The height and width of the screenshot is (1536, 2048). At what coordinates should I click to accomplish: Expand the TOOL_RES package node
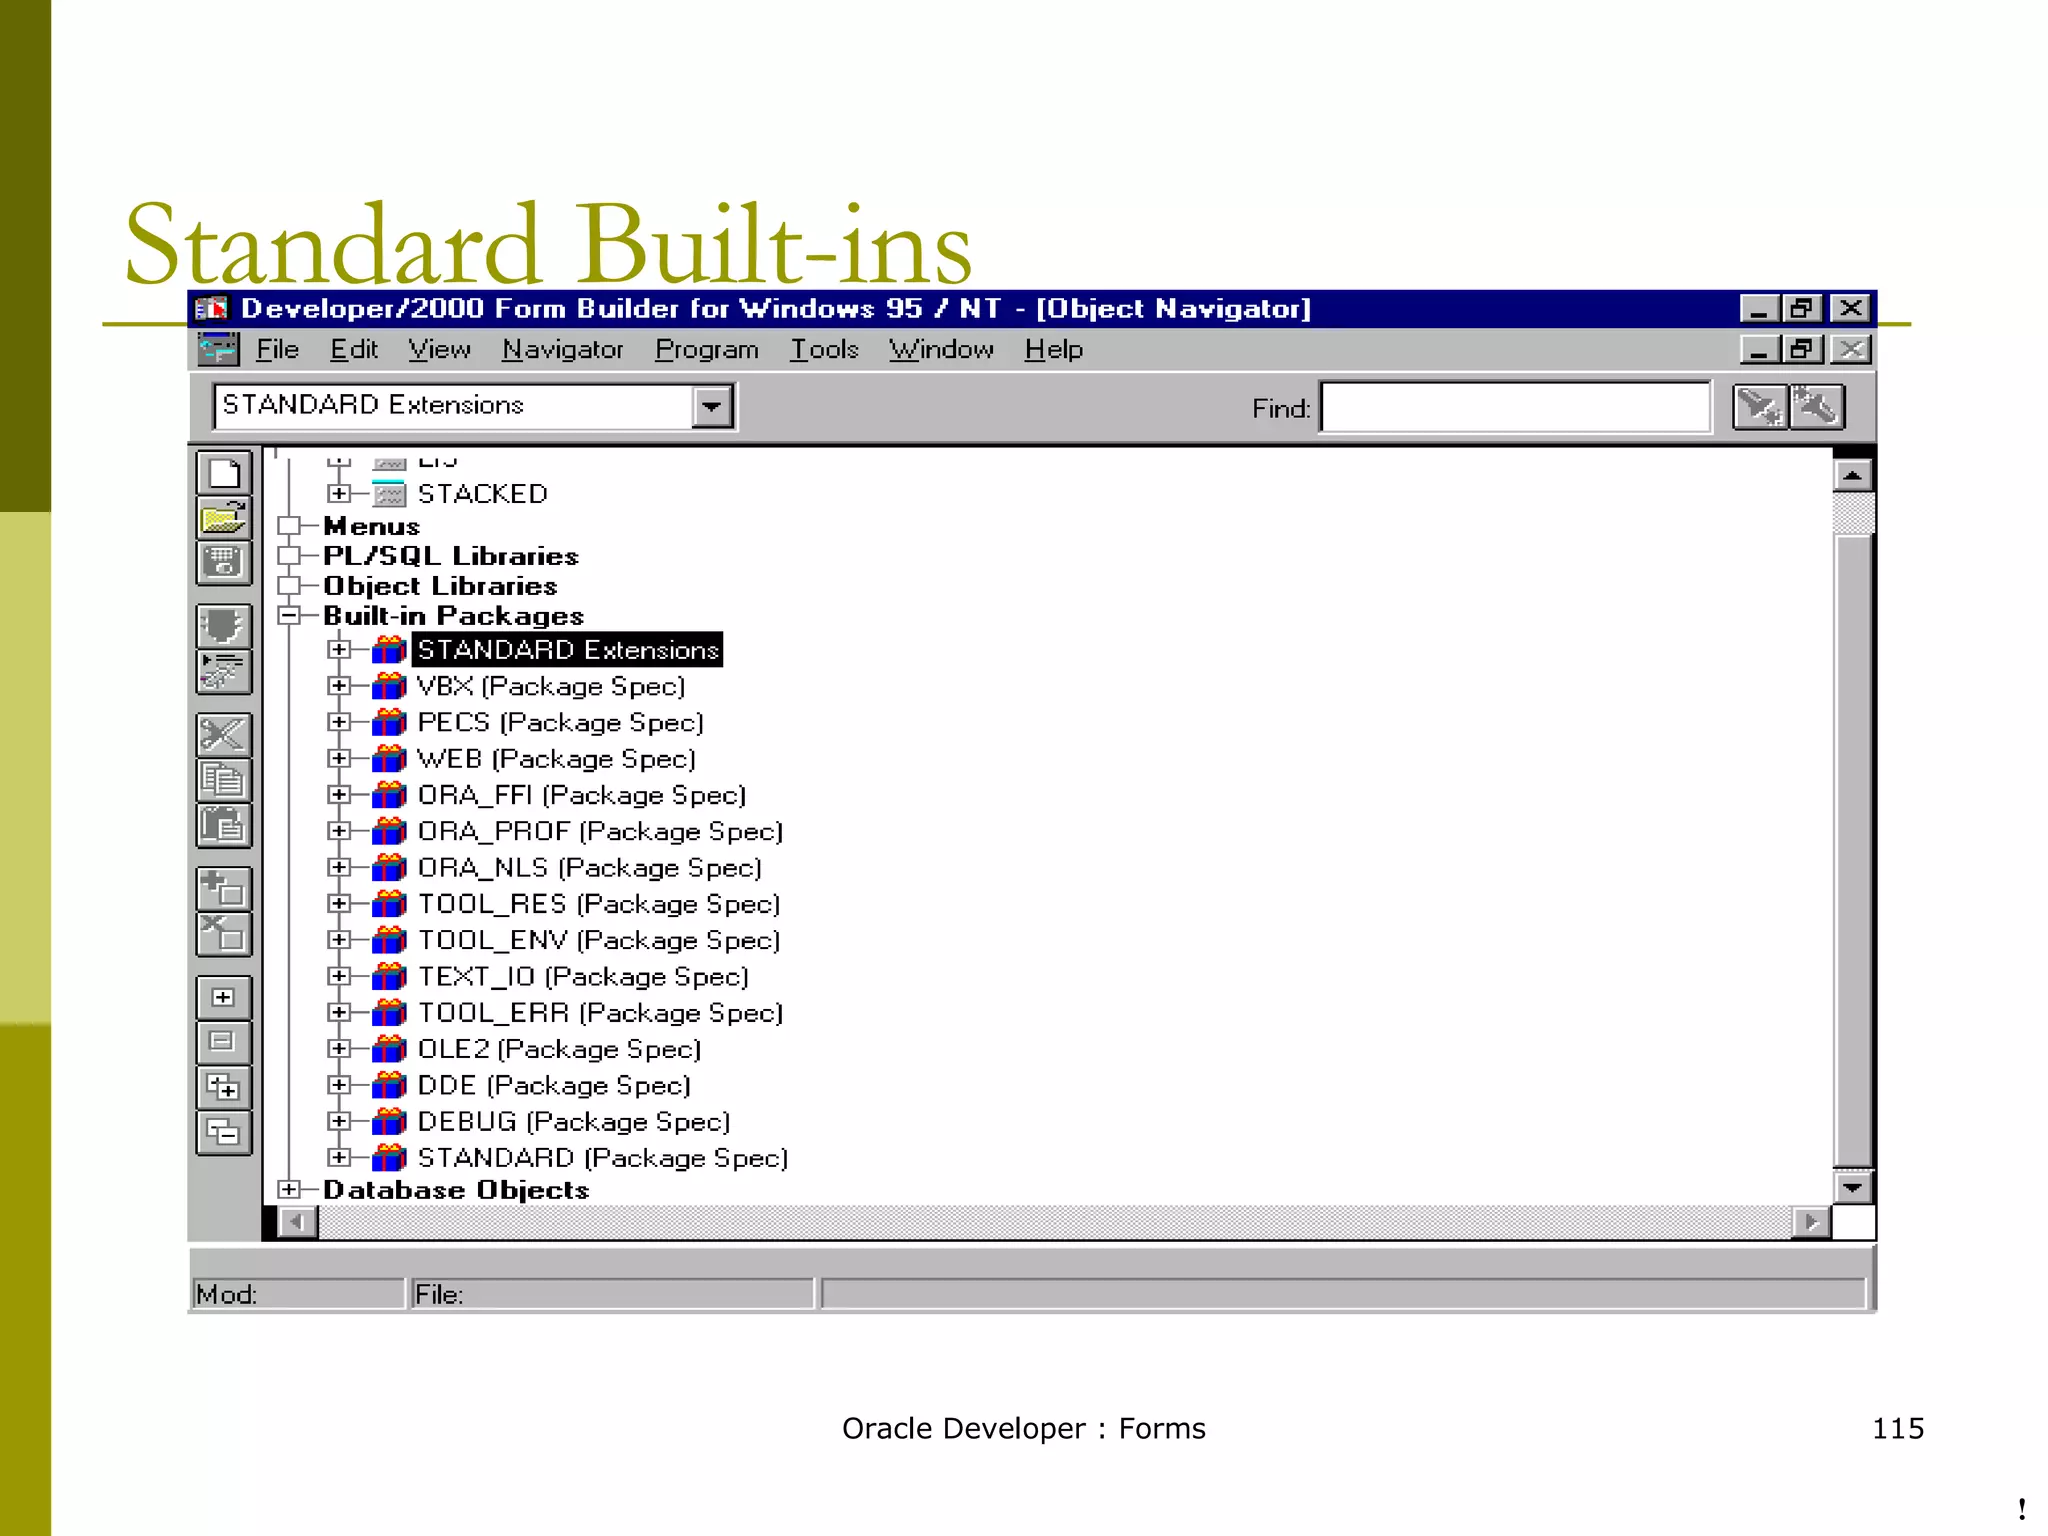[x=339, y=903]
